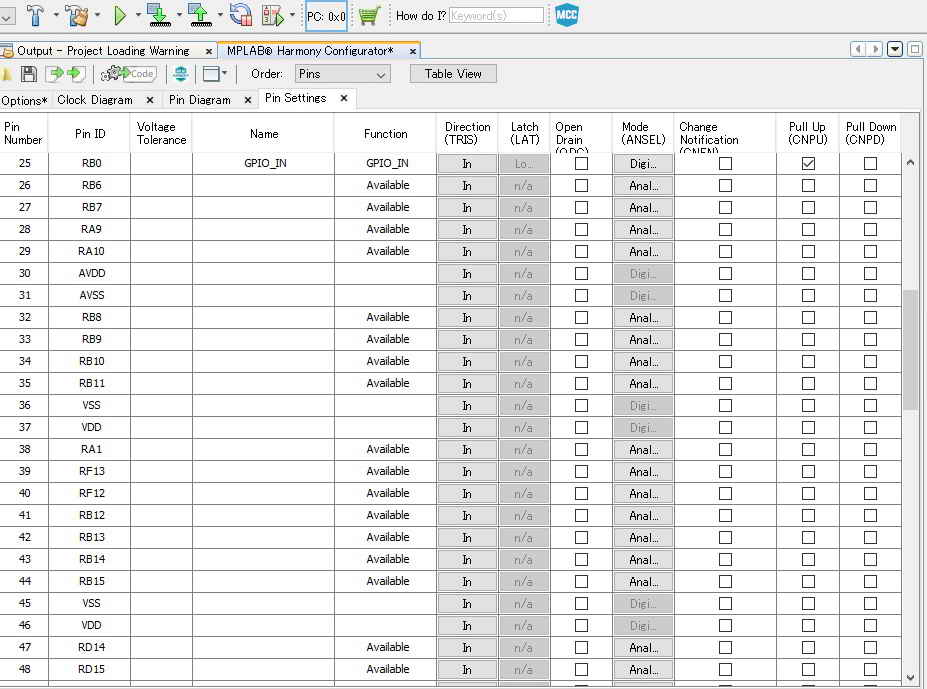Close the MPLAB Harmony Configurator tab
Image resolution: width=927 pixels, height=689 pixels.
(x=413, y=51)
